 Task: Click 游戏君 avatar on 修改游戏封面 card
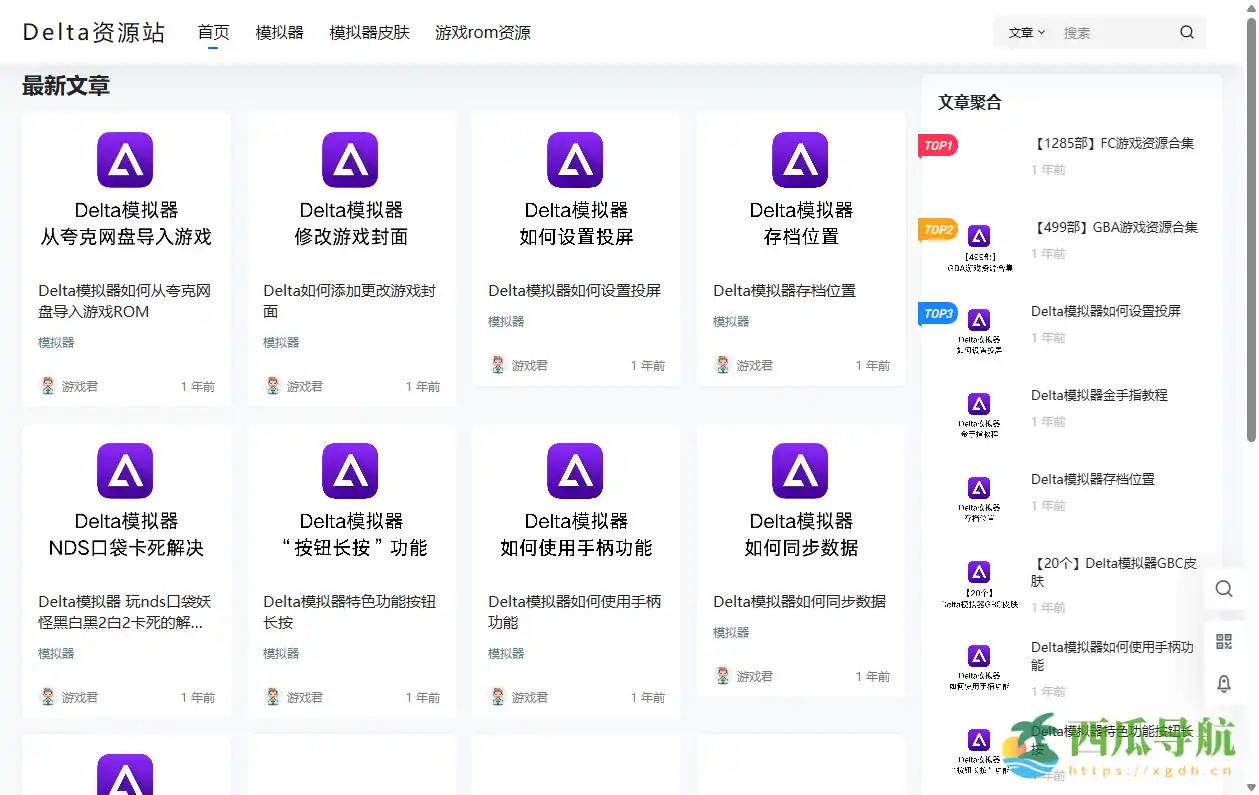[270, 385]
